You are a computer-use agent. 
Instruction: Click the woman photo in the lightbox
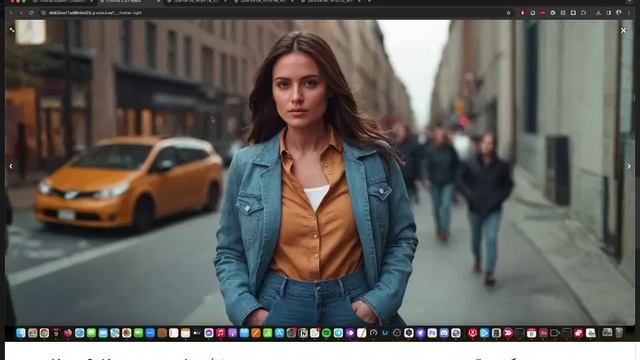click(320, 173)
